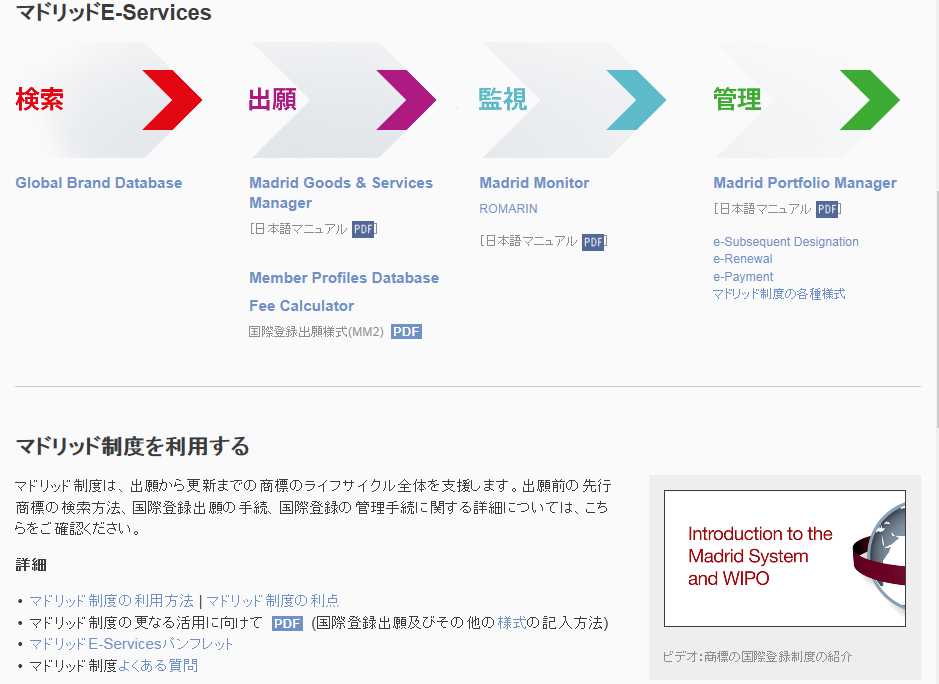This screenshot has width=939, height=684.
Task: Open マドリッドE-Servicesパンフレット link
Action: 131,644
